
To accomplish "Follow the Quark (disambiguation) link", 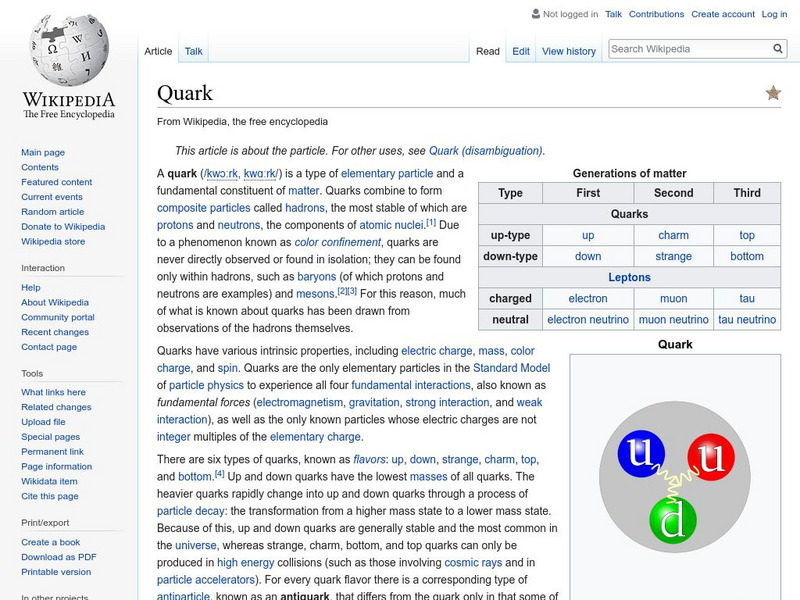I will coord(485,151).
